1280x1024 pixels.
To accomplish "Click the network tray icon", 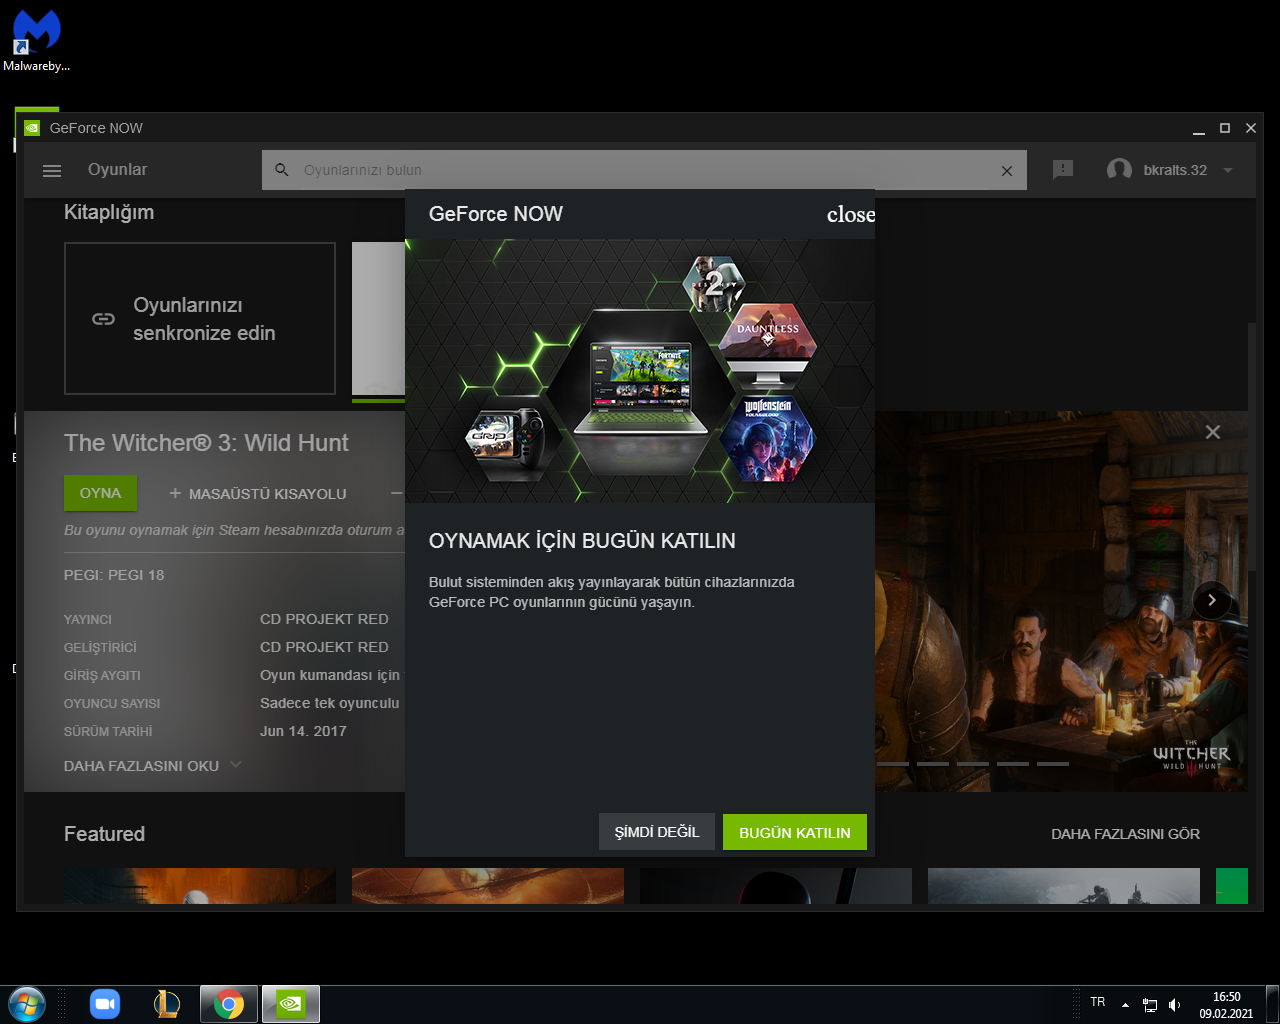I will (1150, 1005).
